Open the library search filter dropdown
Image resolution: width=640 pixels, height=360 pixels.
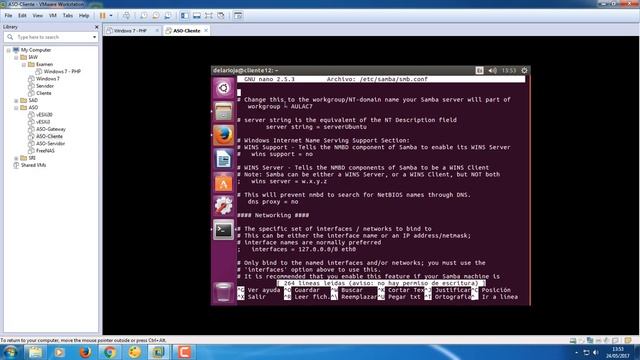pyautogui.click(x=94, y=37)
